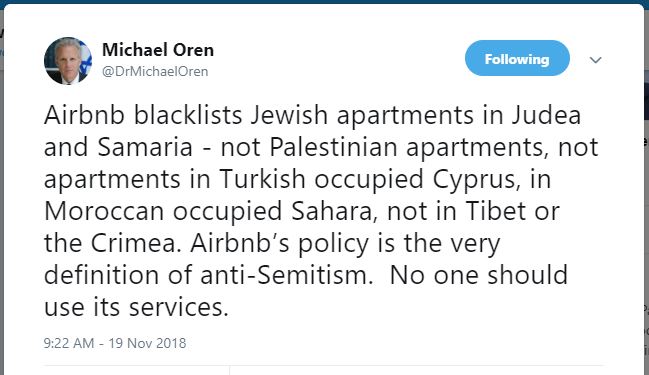The image size is (649, 375).
Task: Click the word Sahara in the tweet
Action: tap(334, 211)
